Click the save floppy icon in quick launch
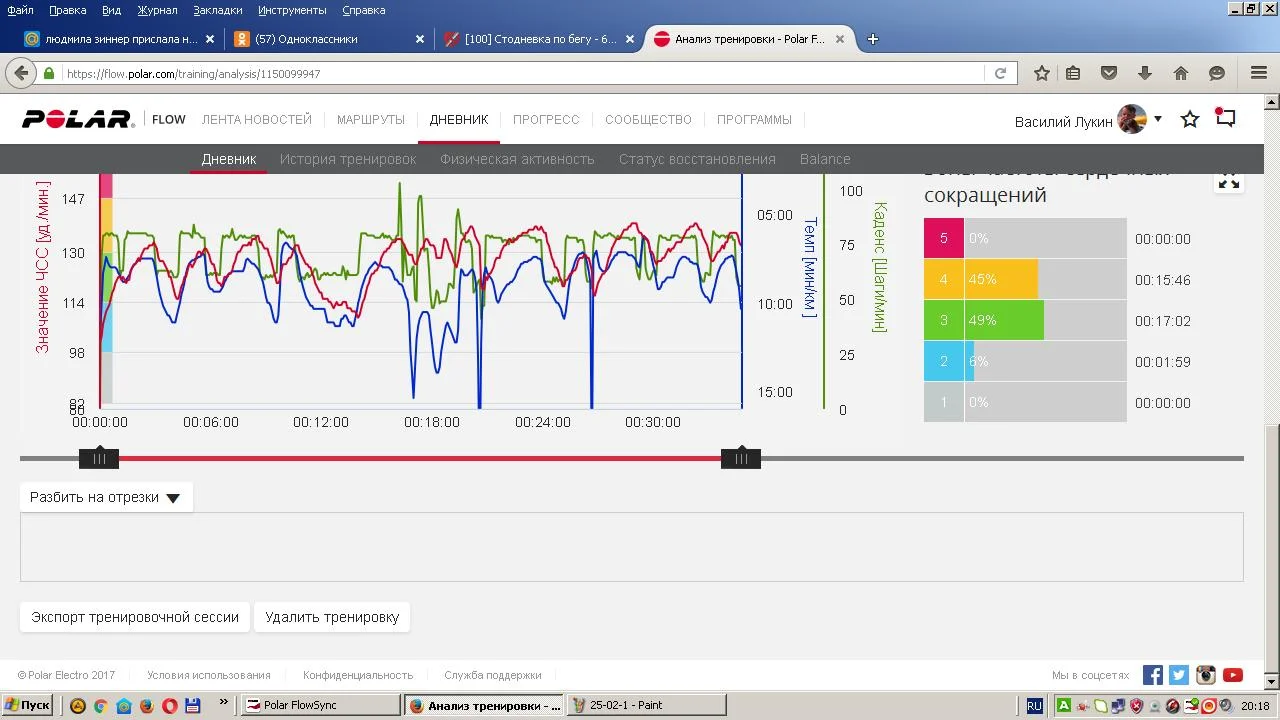The height and width of the screenshot is (720, 1280). point(193,705)
